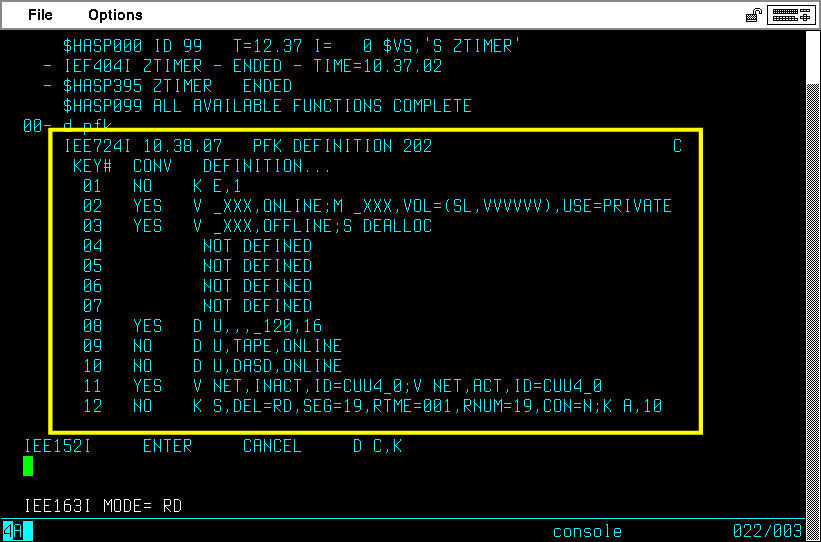Click D C,K in the IEE152I line
Image resolution: width=821 pixels, height=542 pixels.
pos(378,446)
